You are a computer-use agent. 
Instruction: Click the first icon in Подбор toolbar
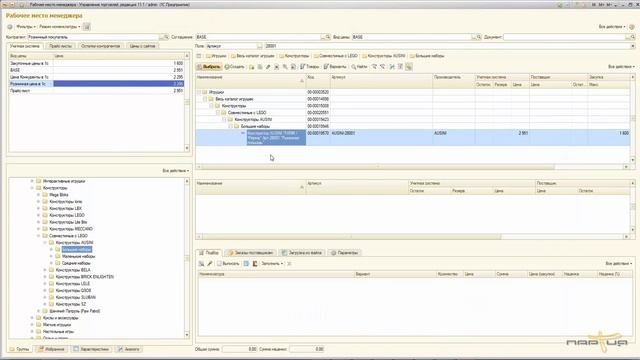point(201,264)
